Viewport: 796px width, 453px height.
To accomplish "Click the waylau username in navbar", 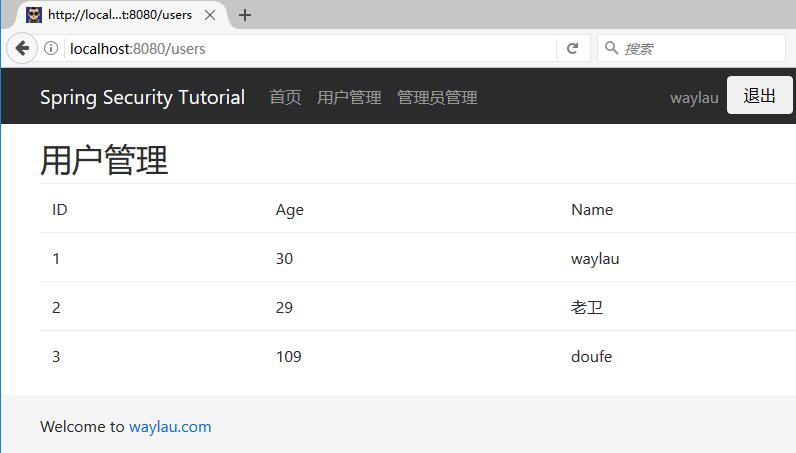I will pyautogui.click(x=694, y=97).
